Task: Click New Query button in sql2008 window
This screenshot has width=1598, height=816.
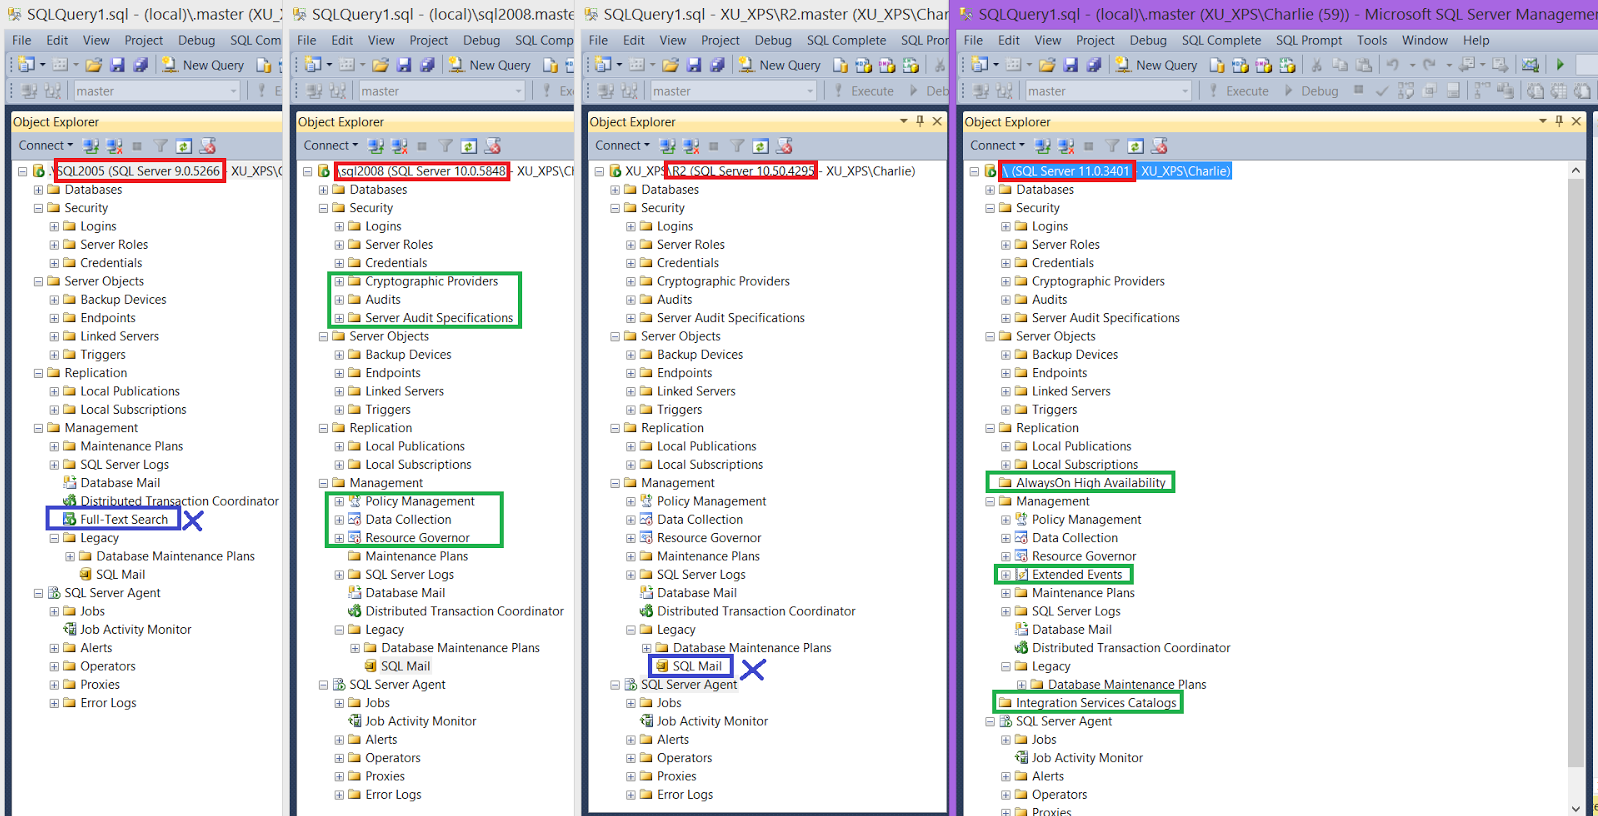Action: click(x=489, y=65)
